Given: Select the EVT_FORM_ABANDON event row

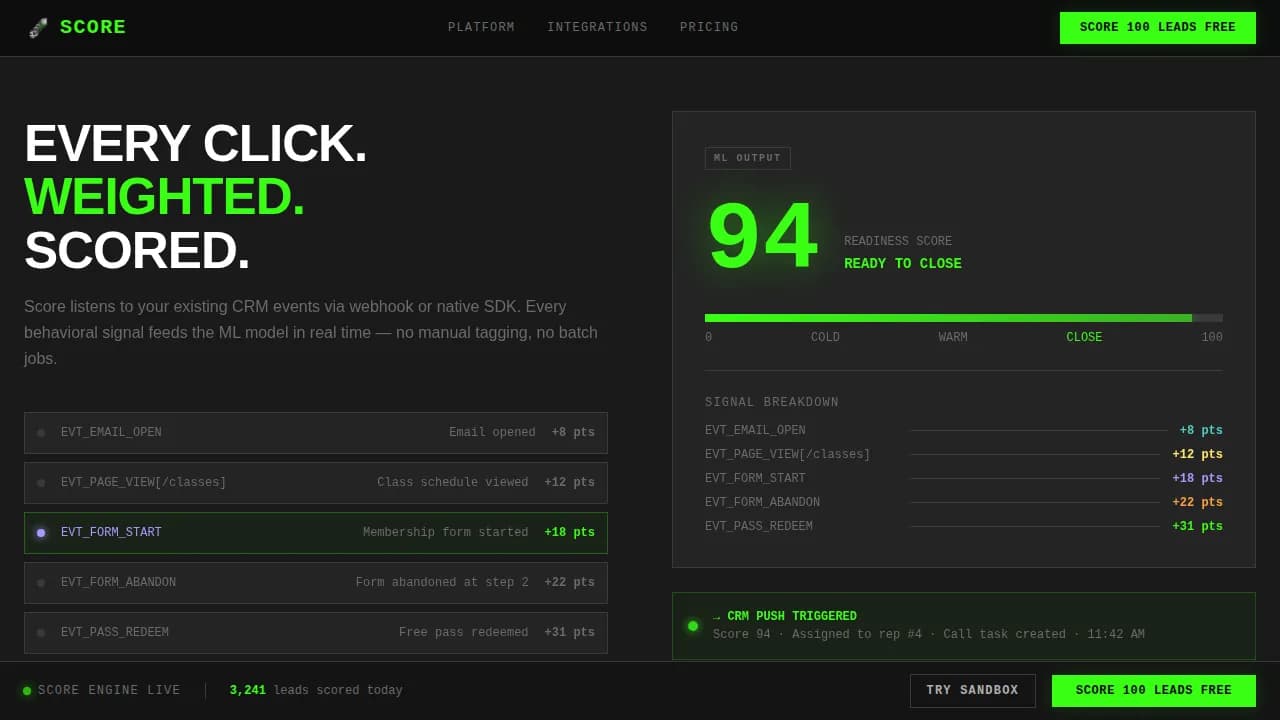Looking at the screenshot, I should pyautogui.click(x=316, y=583).
